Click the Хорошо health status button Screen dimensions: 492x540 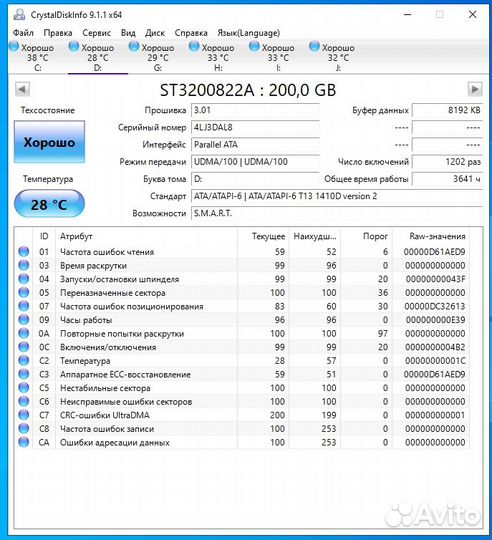click(49, 142)
